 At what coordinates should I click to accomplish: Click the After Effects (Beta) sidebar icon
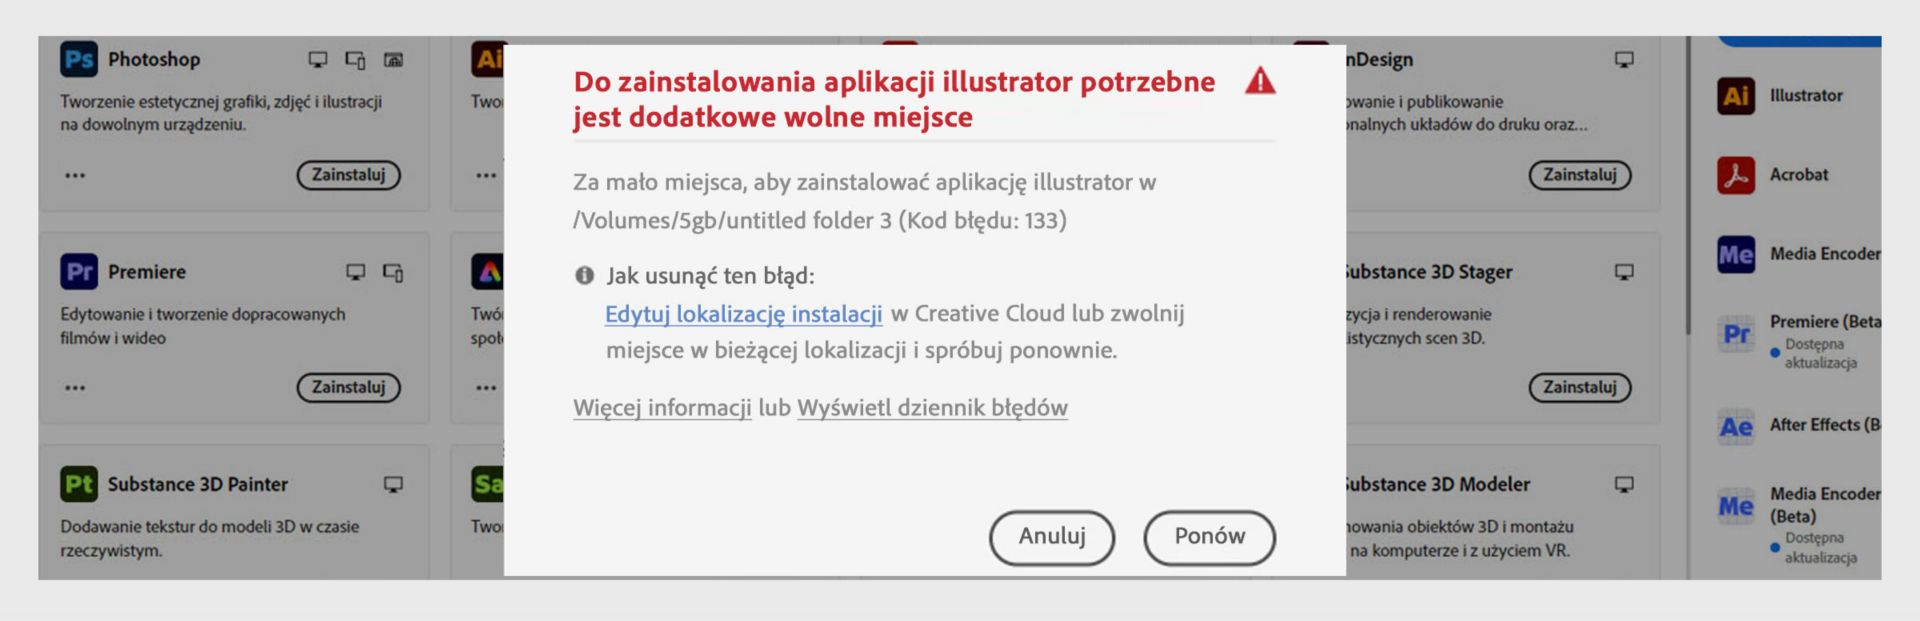(x=1736, y=427)
